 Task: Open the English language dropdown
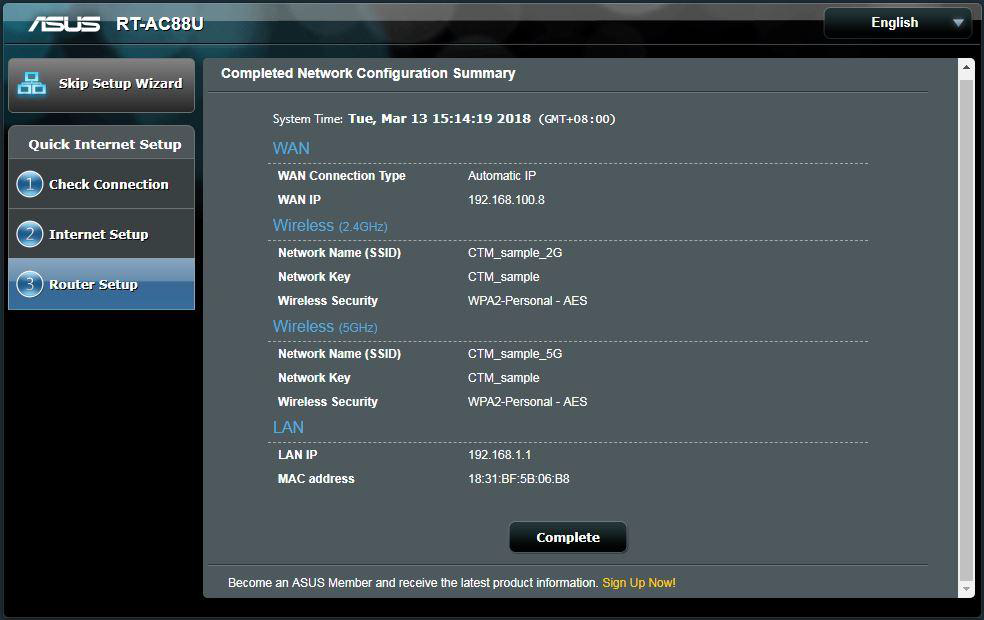(897, 23)
